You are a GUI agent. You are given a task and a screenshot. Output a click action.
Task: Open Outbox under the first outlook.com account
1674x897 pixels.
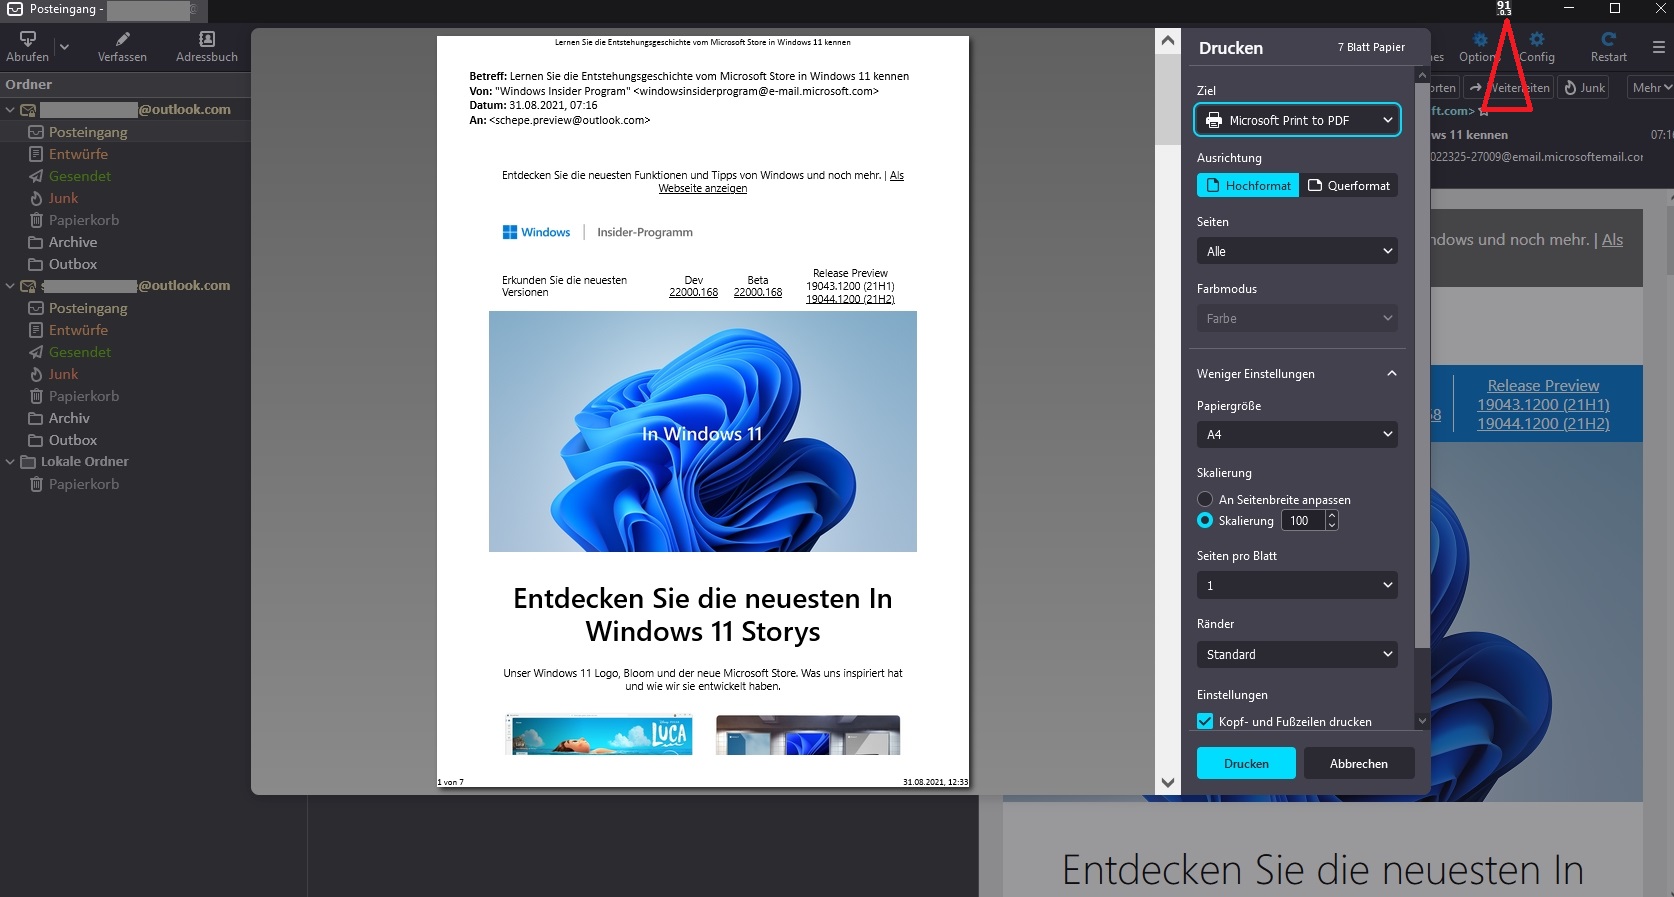click(x=73, y=264)
